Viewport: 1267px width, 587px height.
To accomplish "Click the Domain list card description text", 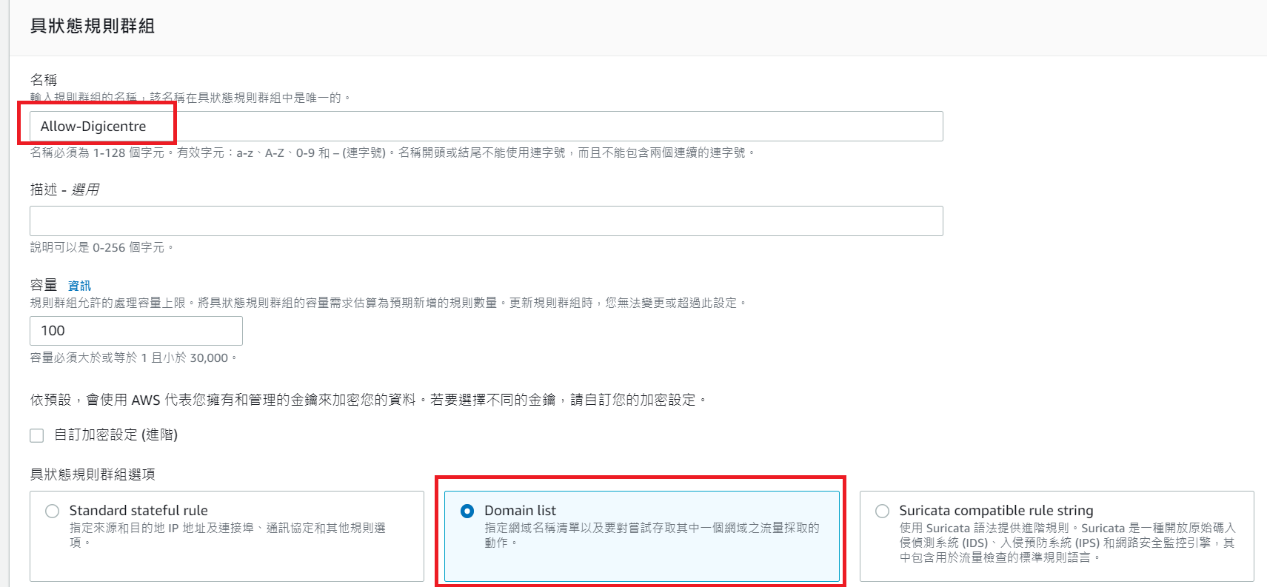I will 652,534.
